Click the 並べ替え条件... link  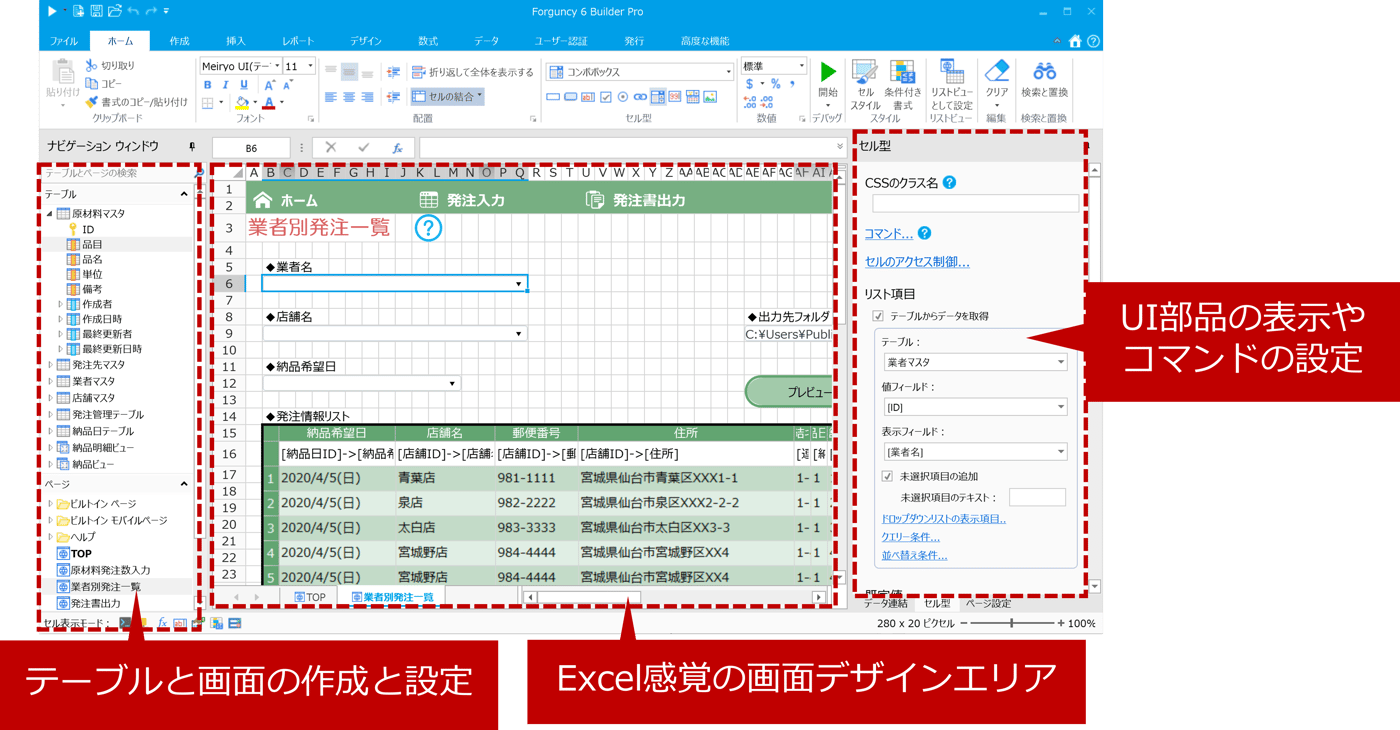pos(914,555)
